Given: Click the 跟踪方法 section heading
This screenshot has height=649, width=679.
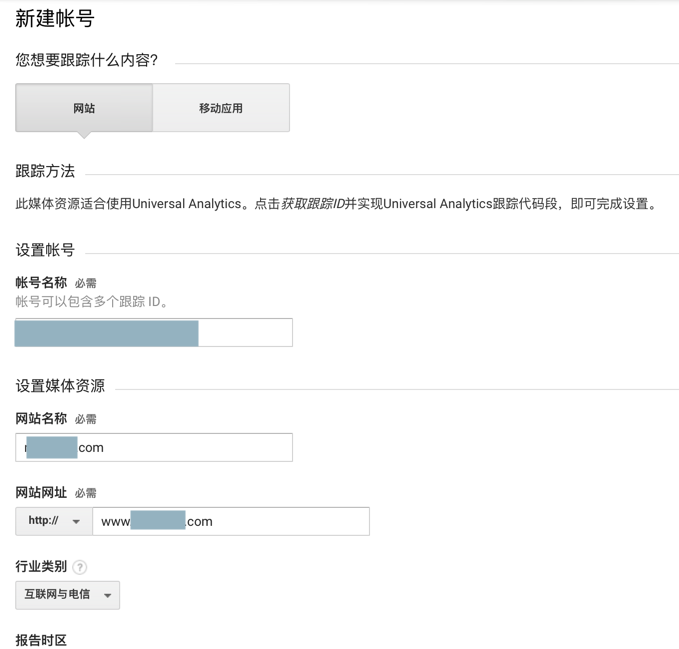Looking at the screenshot, I should (45, 171).
